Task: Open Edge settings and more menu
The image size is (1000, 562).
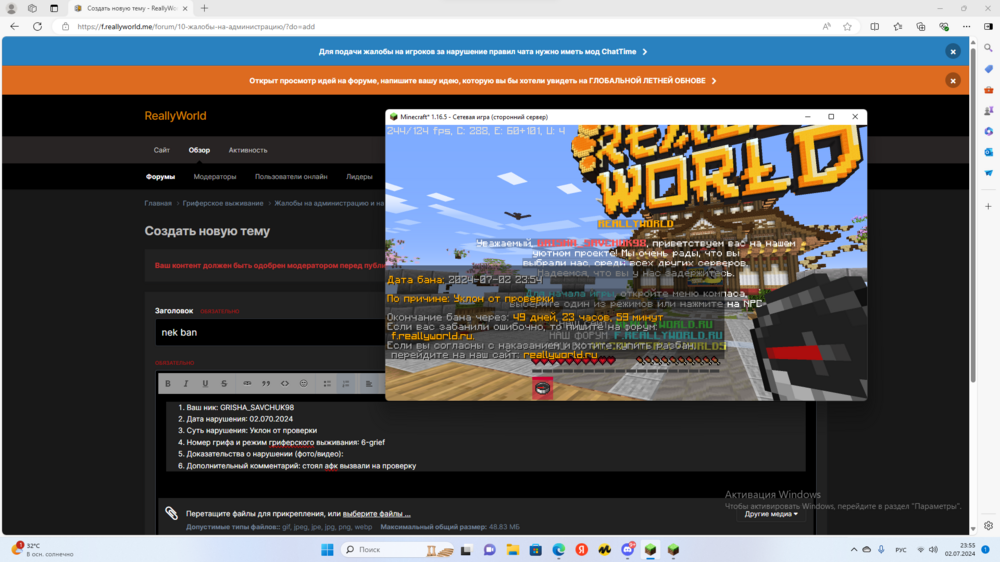Action: tap(967, 27)
